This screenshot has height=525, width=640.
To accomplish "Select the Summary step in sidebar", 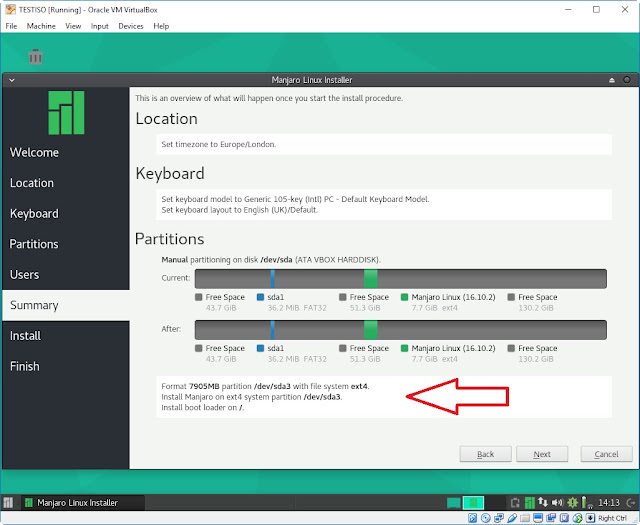I will pyautogui.click(x=66, y=305).
